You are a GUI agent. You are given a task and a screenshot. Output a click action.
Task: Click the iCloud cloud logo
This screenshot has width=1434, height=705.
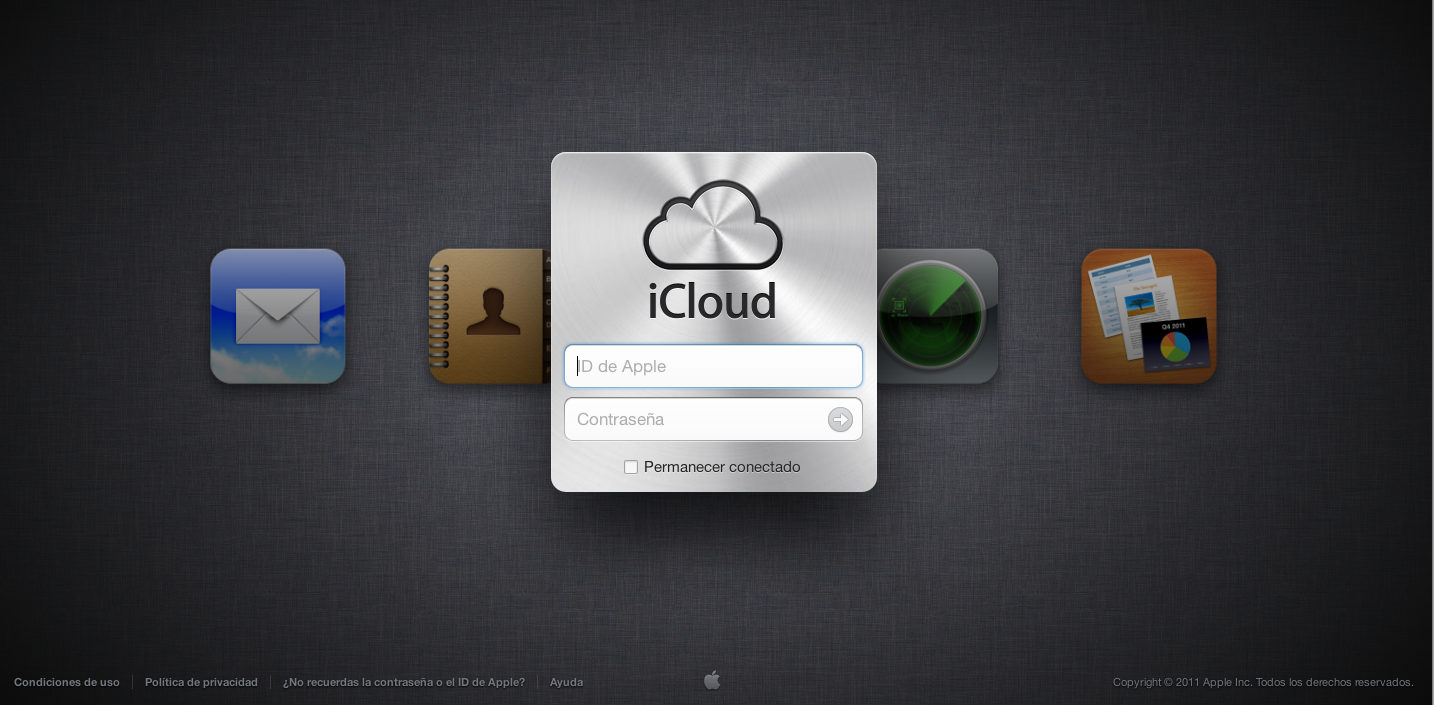[713, 224]
